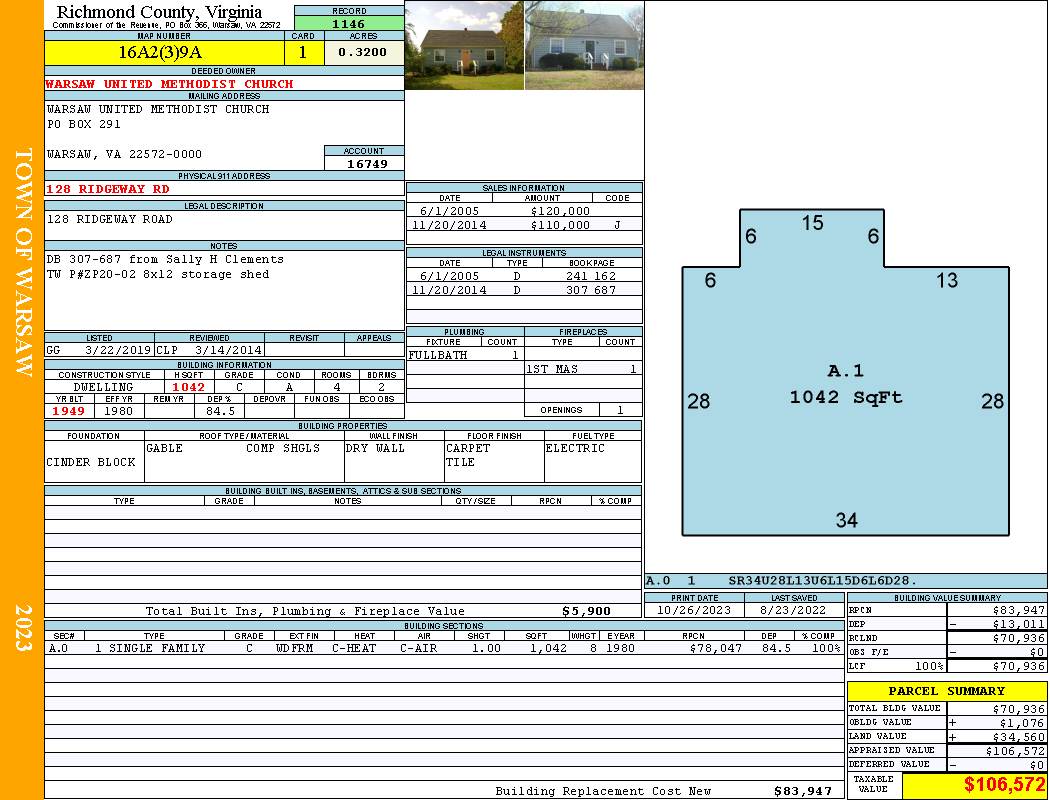Click the deeded owner name in red

click(x=170, y=84)
